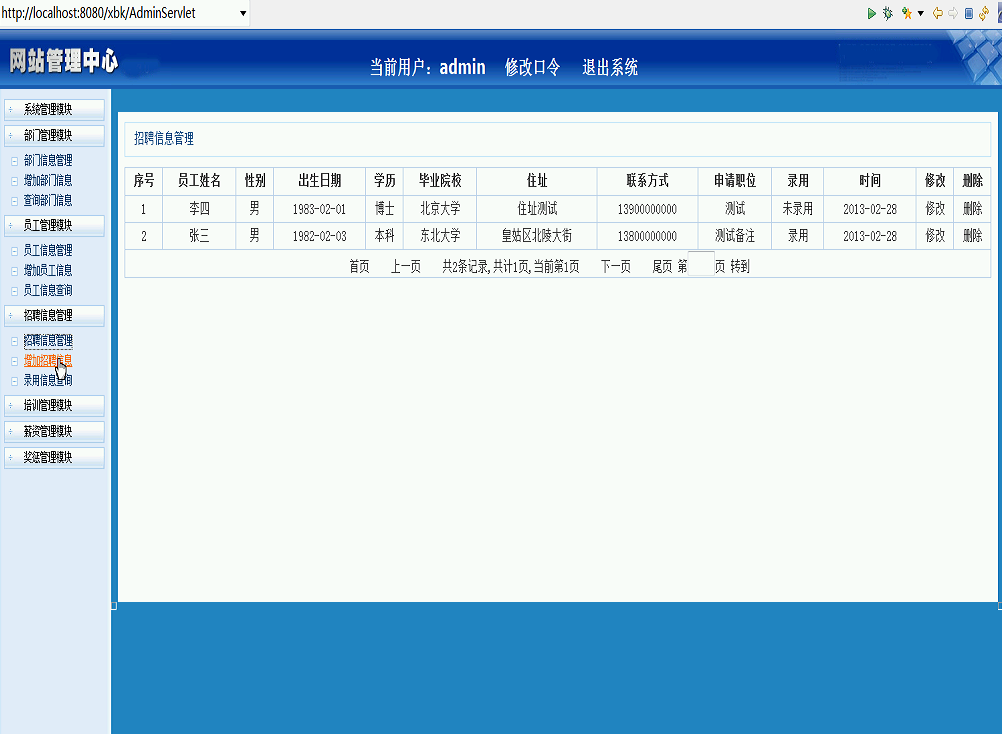Collapse the 员工管理模块 menu section
Screen dimensions: 1002x734
(54, 226)
